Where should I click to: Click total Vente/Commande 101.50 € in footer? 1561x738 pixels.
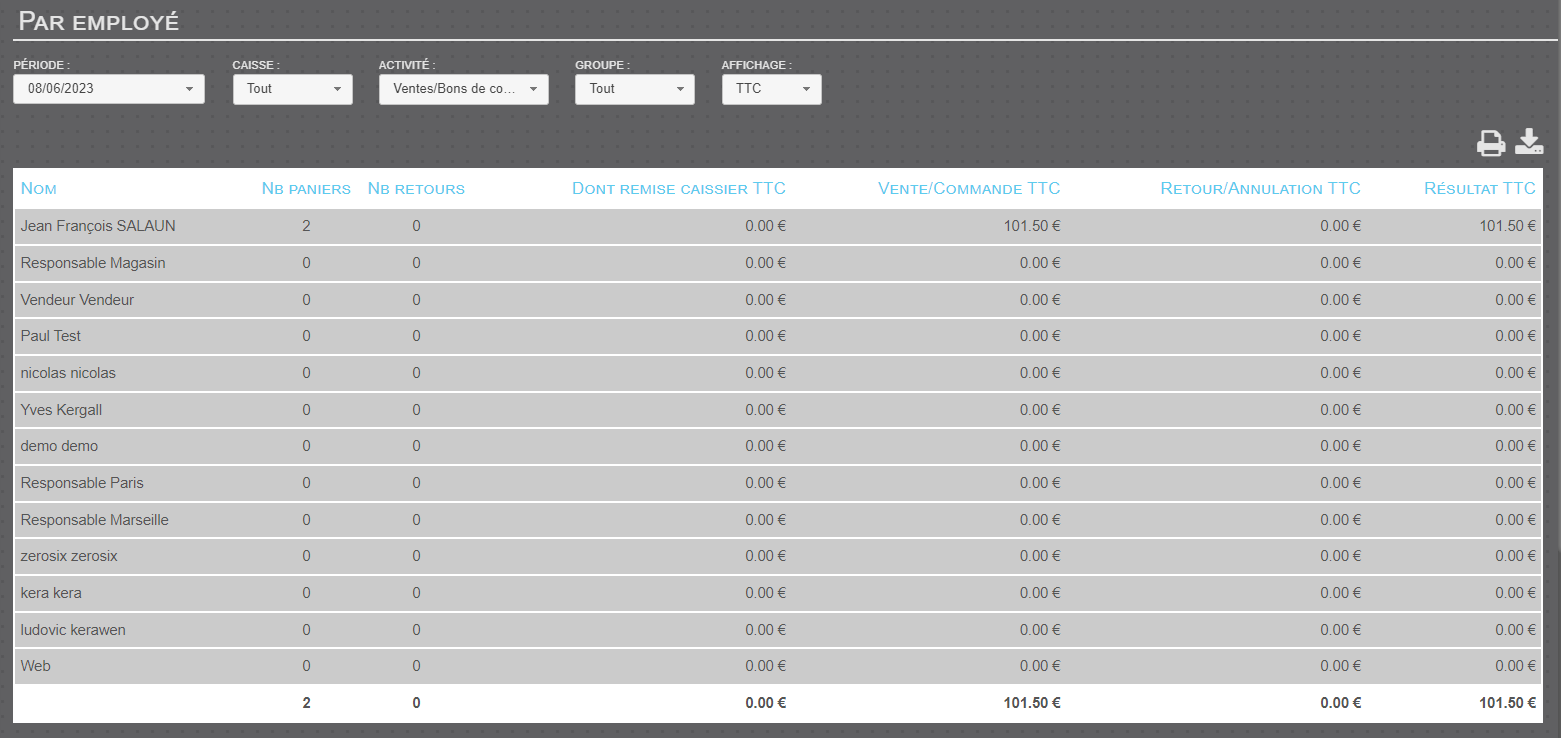[1032, 703]
